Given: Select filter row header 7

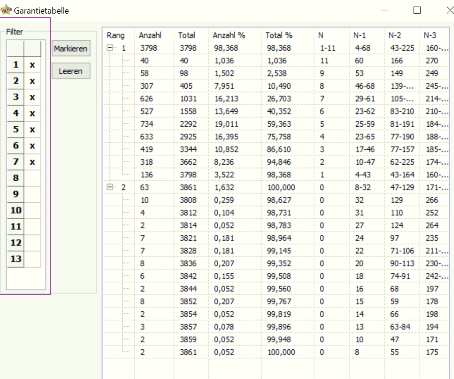Looking at the screenshot, I should 15,162.
